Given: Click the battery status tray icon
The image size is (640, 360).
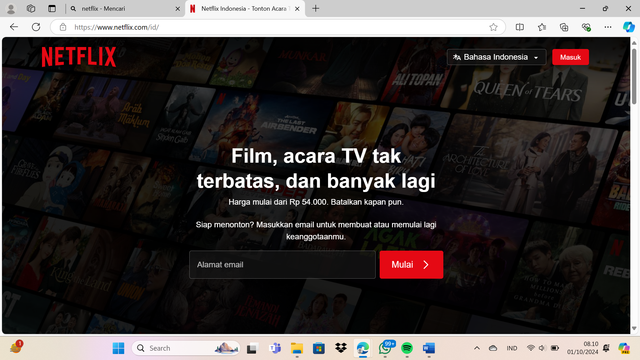Looking at the screenshot, I should (x=555, y=348).
